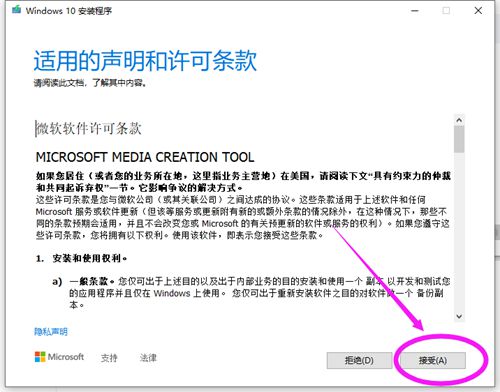Close the Windows 10 setup window
Screen dimensions: 500x392
click(478, 11)
